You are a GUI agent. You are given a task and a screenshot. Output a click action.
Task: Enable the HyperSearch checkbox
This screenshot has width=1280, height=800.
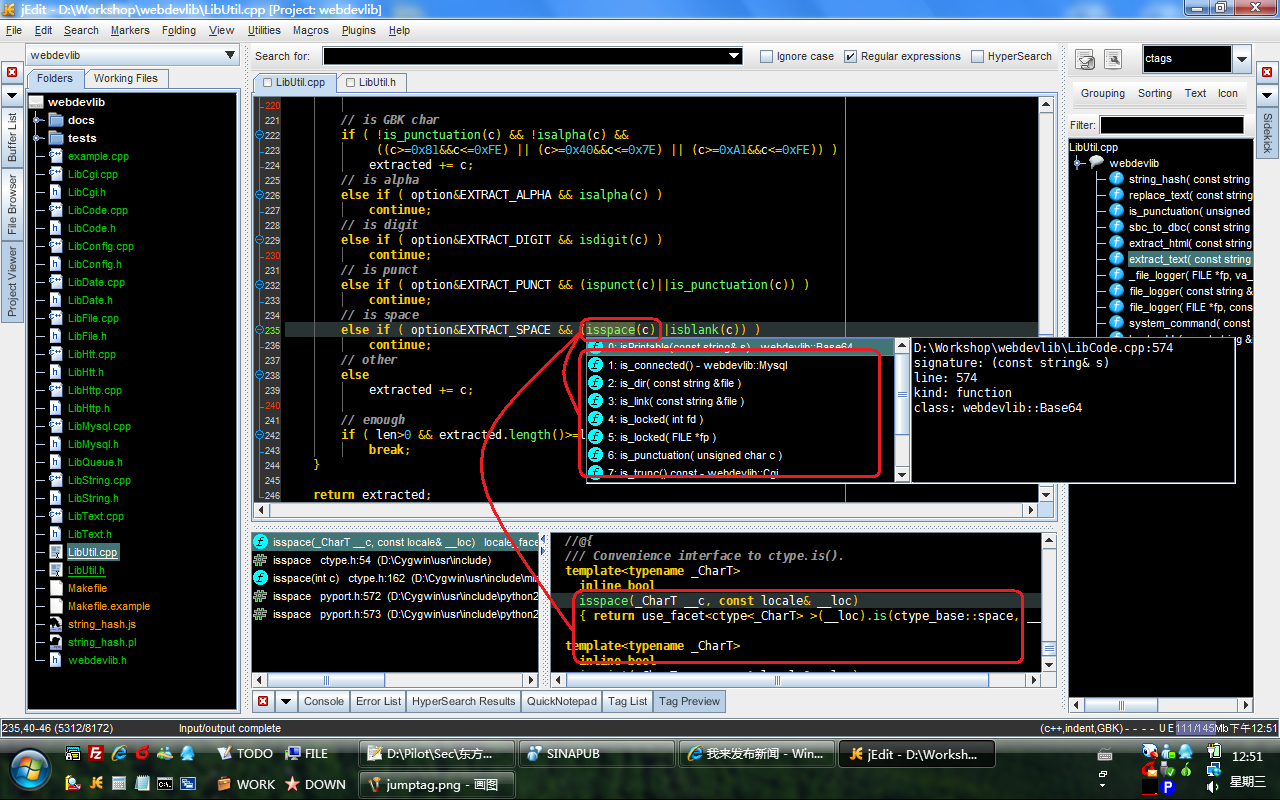978,57
